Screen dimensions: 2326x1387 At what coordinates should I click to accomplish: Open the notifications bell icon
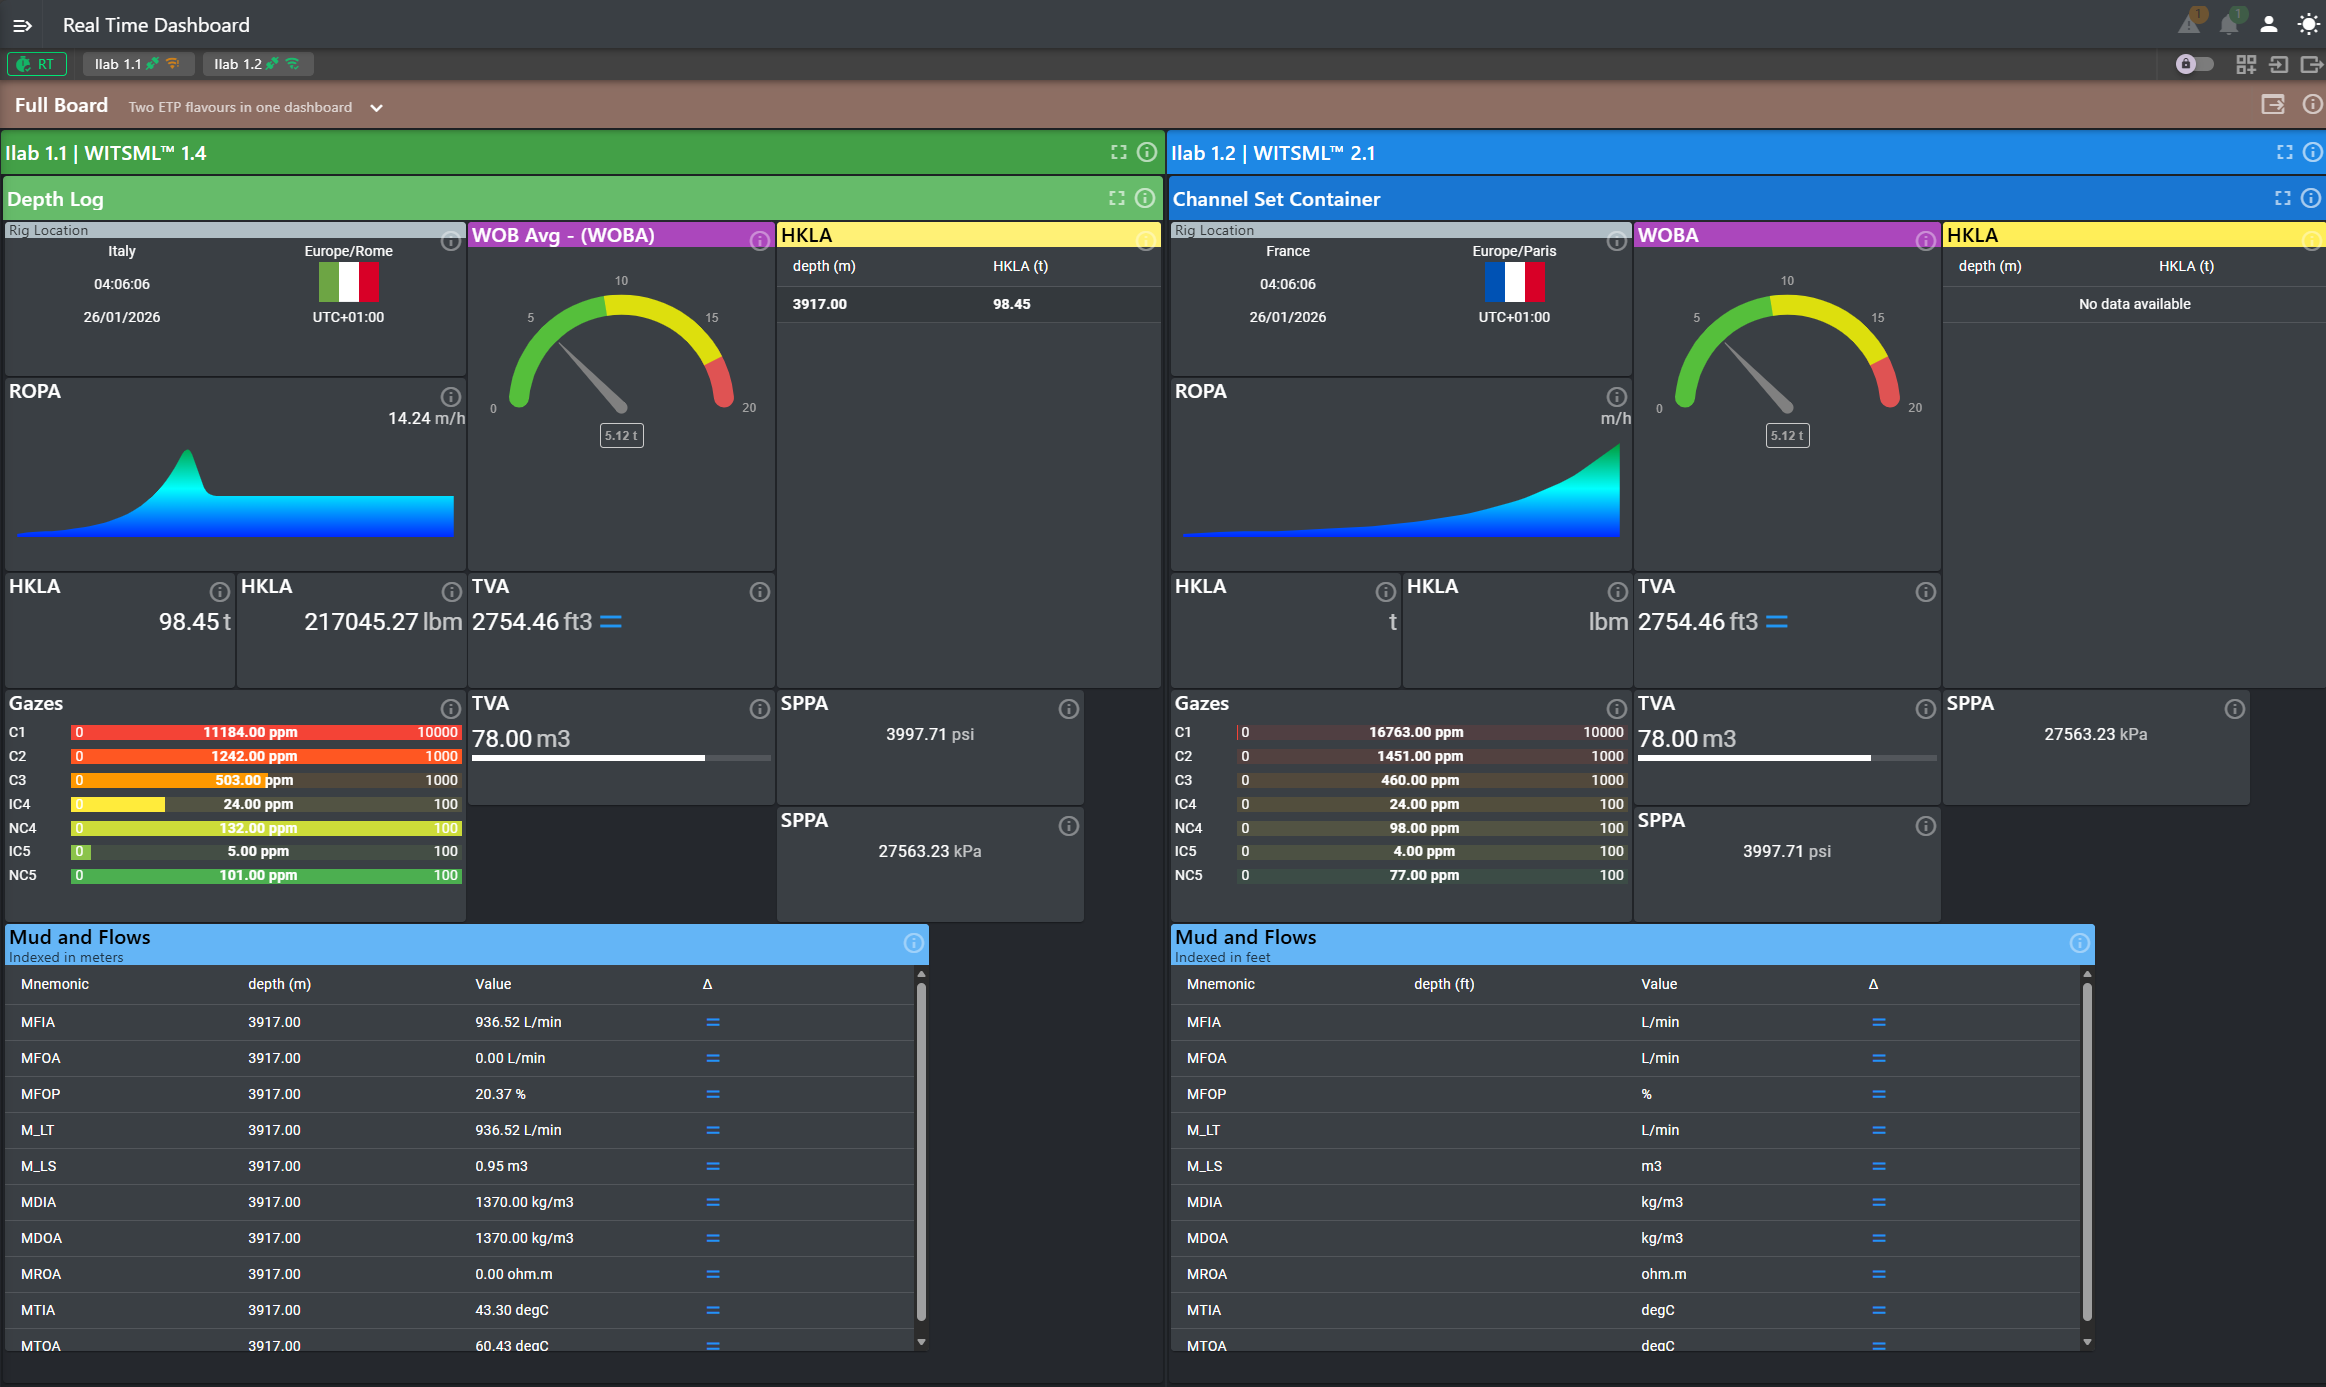[x=2229, y=24]
